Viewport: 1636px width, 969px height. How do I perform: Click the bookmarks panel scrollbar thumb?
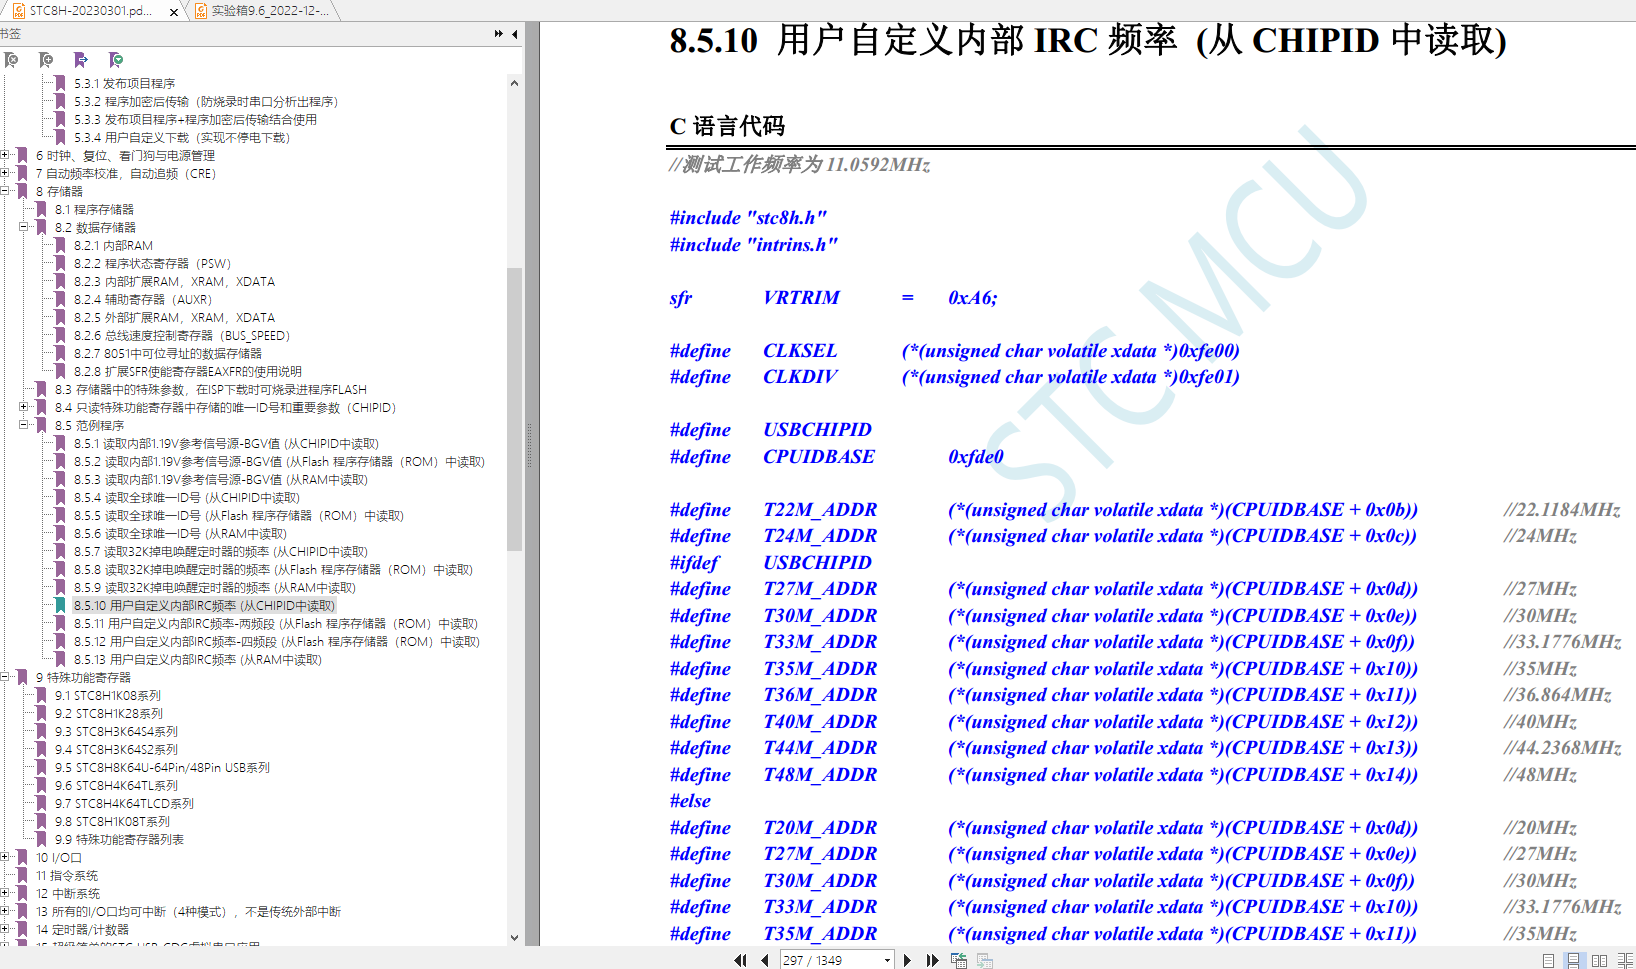(x=514, y=410)
